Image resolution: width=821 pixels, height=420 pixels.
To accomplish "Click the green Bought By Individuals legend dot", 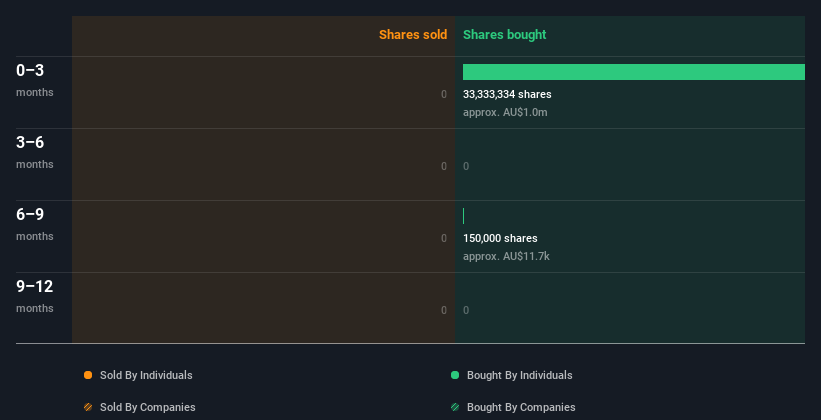I will point(455,375).
